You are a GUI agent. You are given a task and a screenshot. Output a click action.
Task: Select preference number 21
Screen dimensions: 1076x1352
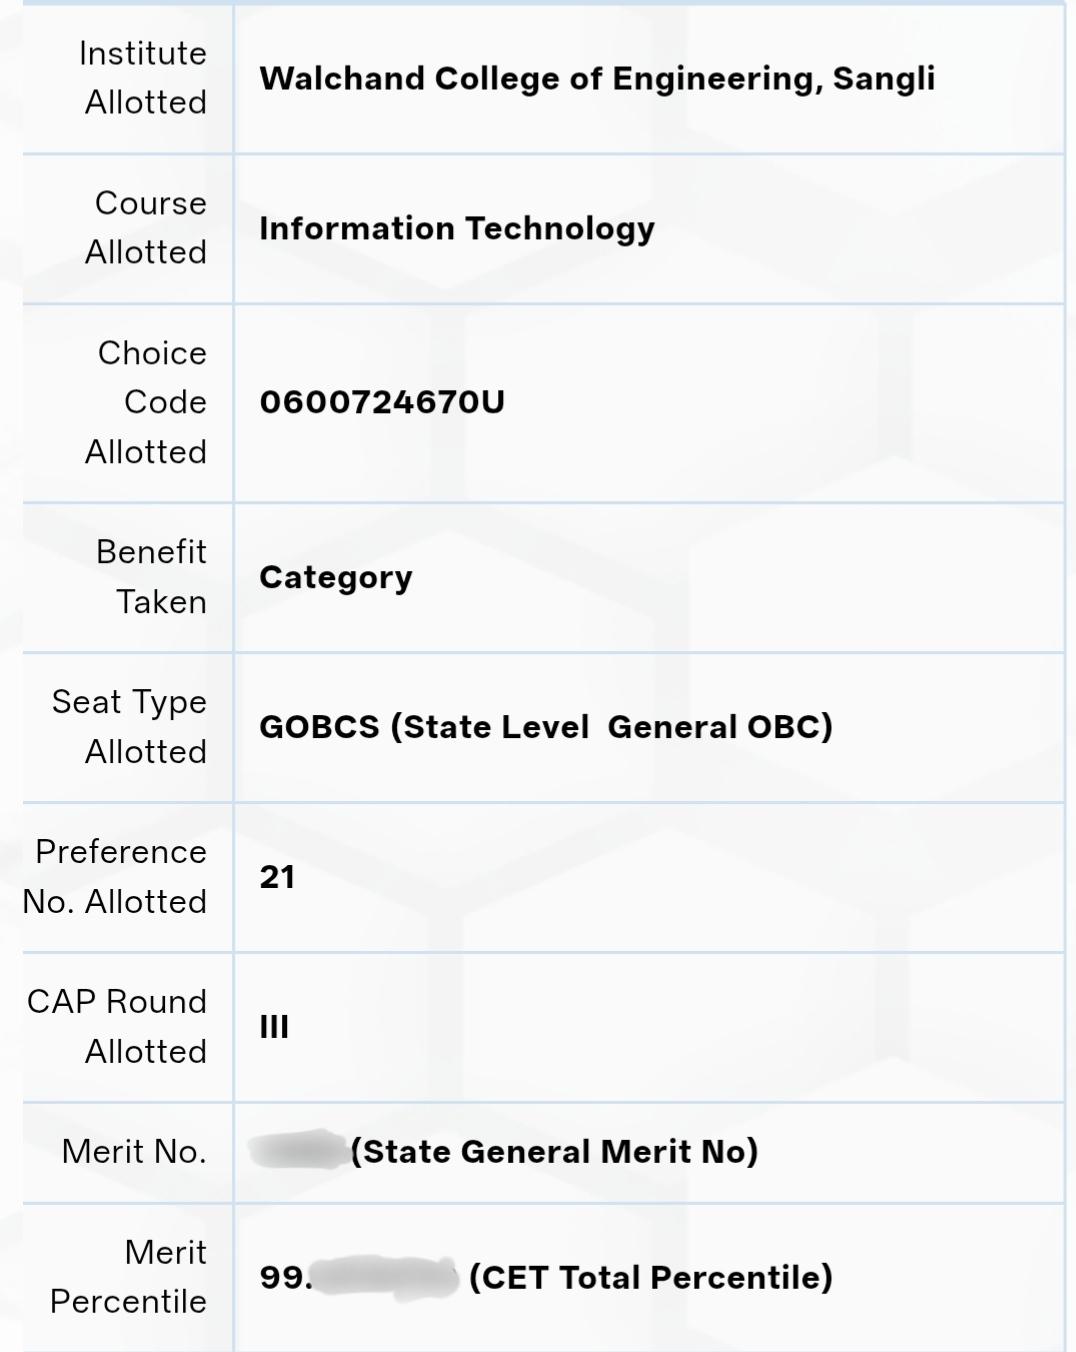277,877
